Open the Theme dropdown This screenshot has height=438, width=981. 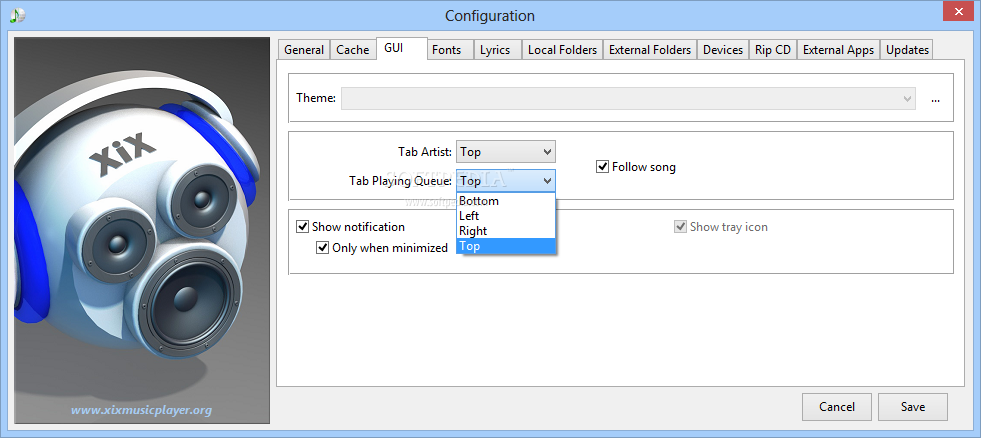[628, 98]
